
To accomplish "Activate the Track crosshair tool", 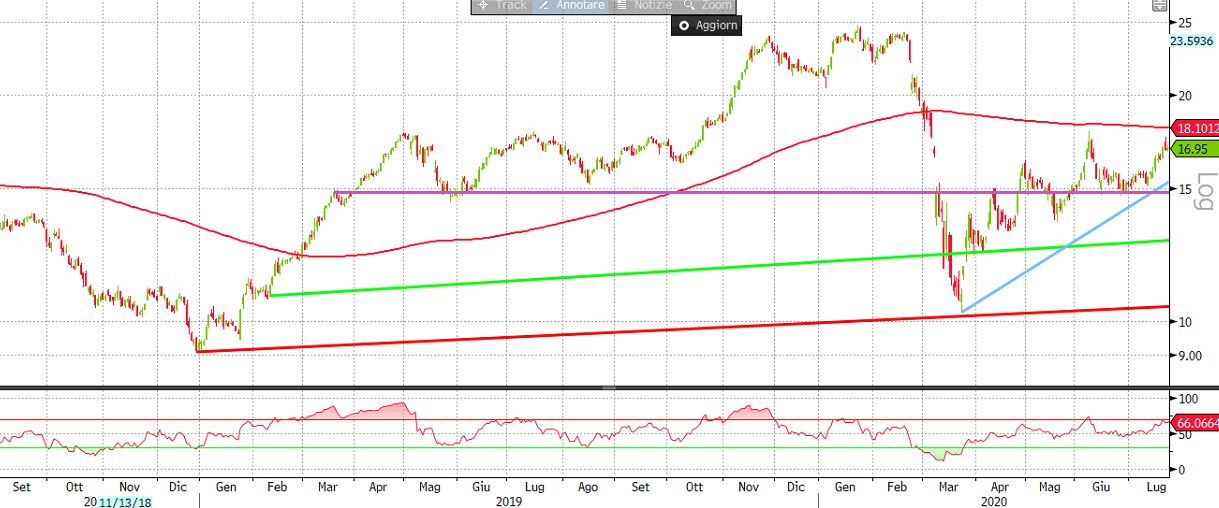I will pos(503,5).
